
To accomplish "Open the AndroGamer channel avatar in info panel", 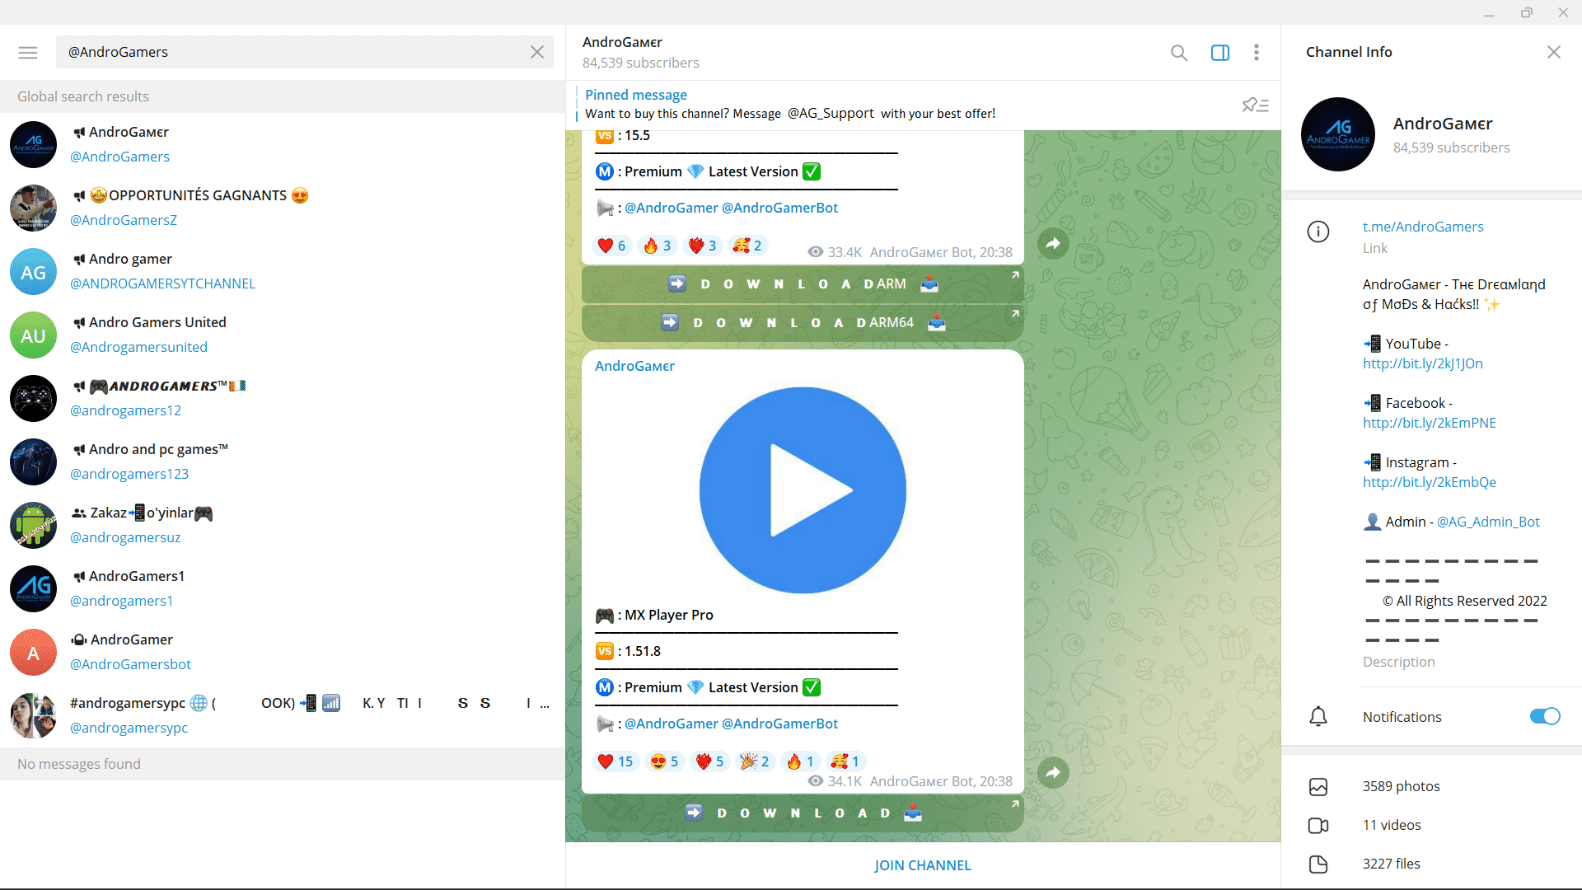I will [x=1338, y=134].
